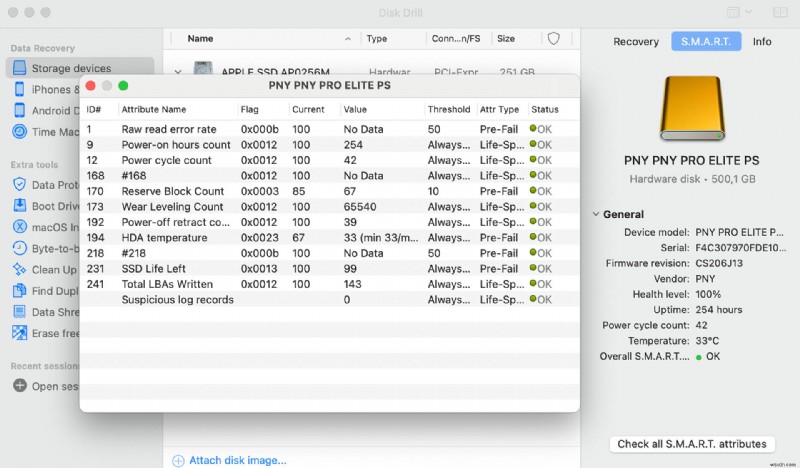
Task: Click Threshold column header
Action: tap(449, 109)
